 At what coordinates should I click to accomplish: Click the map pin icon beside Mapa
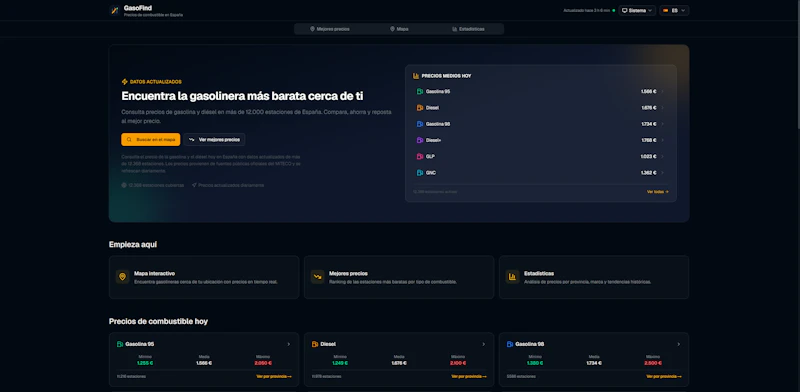point(392,29)
